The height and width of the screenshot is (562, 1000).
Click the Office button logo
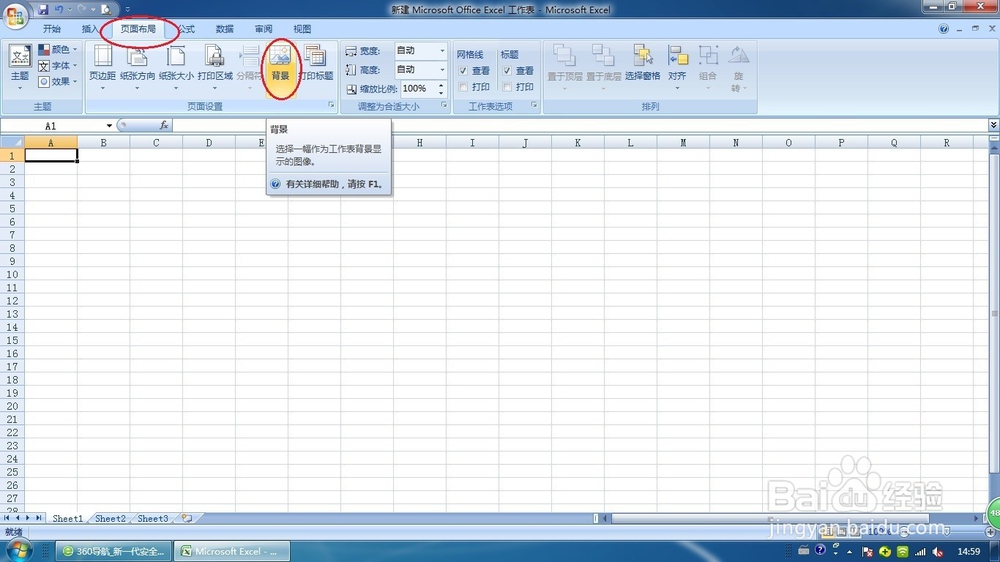15,15
